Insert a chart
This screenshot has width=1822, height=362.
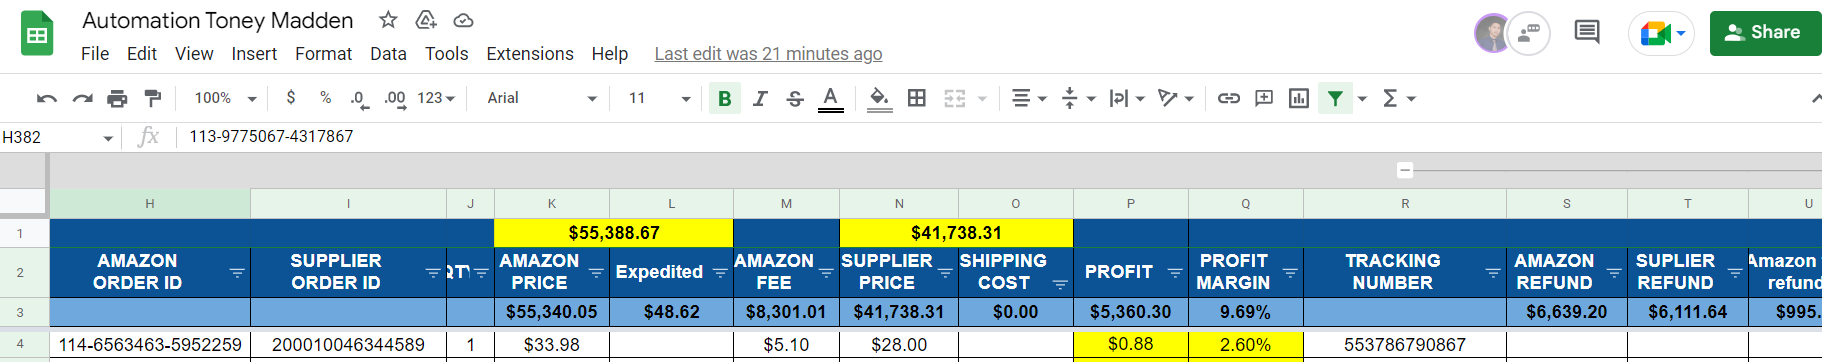(x=1299, y=98)
